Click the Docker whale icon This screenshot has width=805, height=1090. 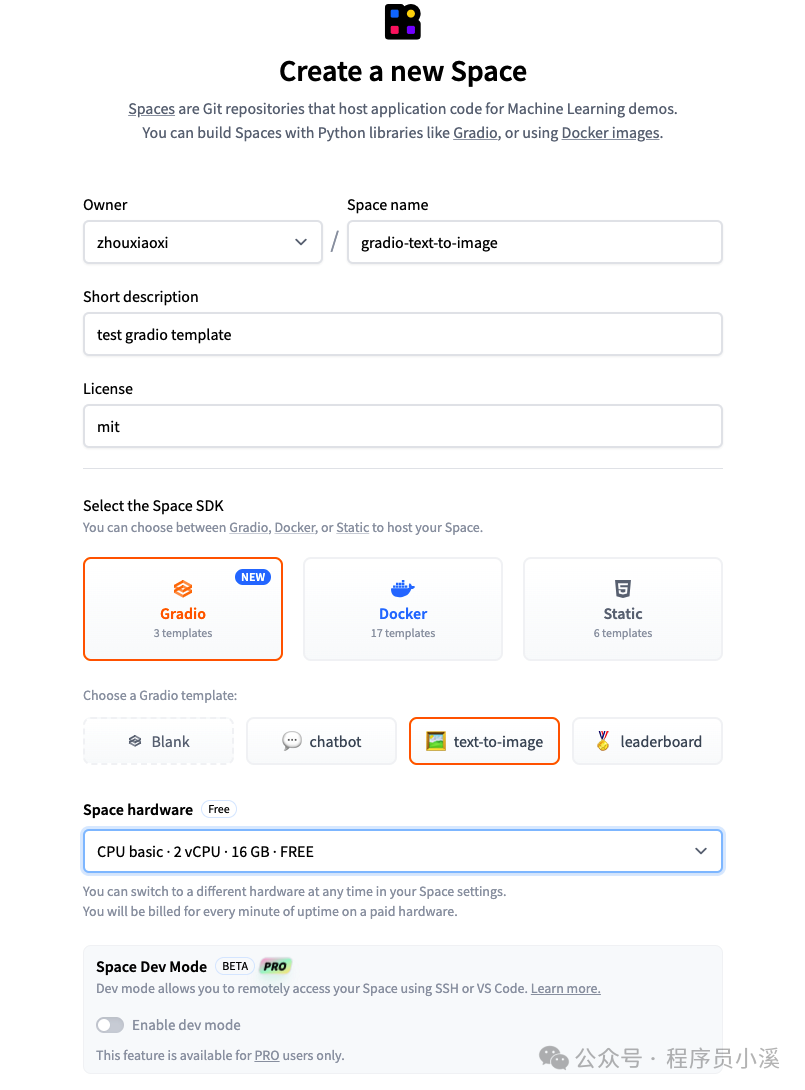[x=403, y=589]
